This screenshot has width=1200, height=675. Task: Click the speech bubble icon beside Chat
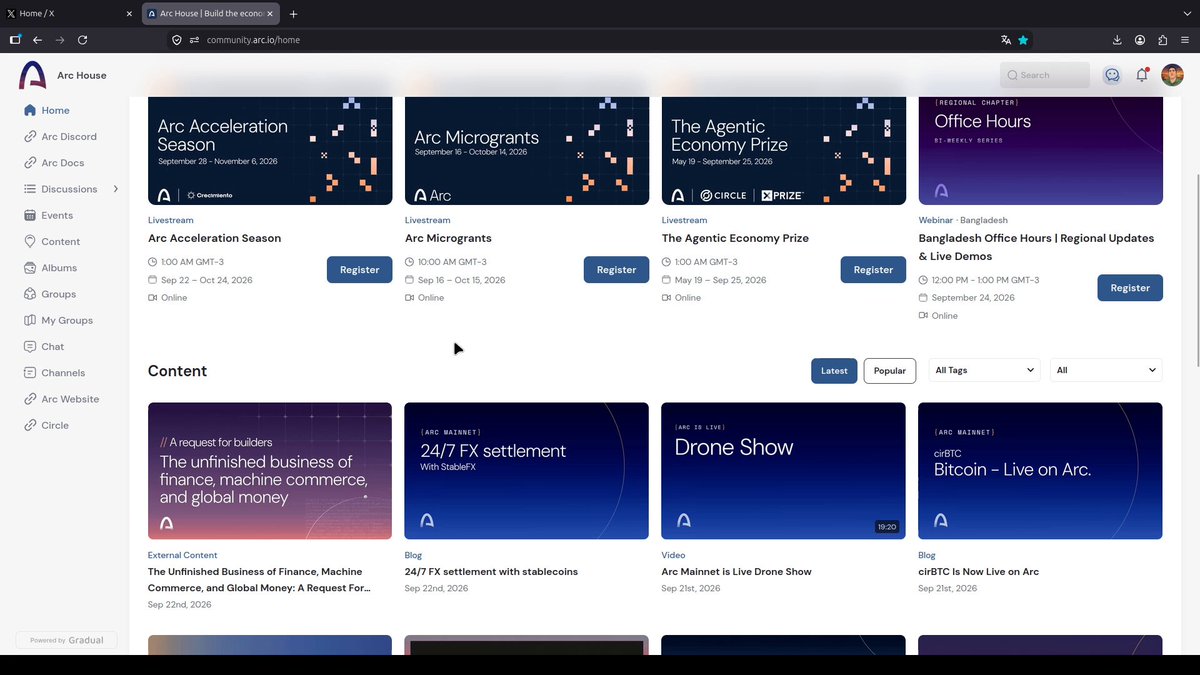coord(31,347)
